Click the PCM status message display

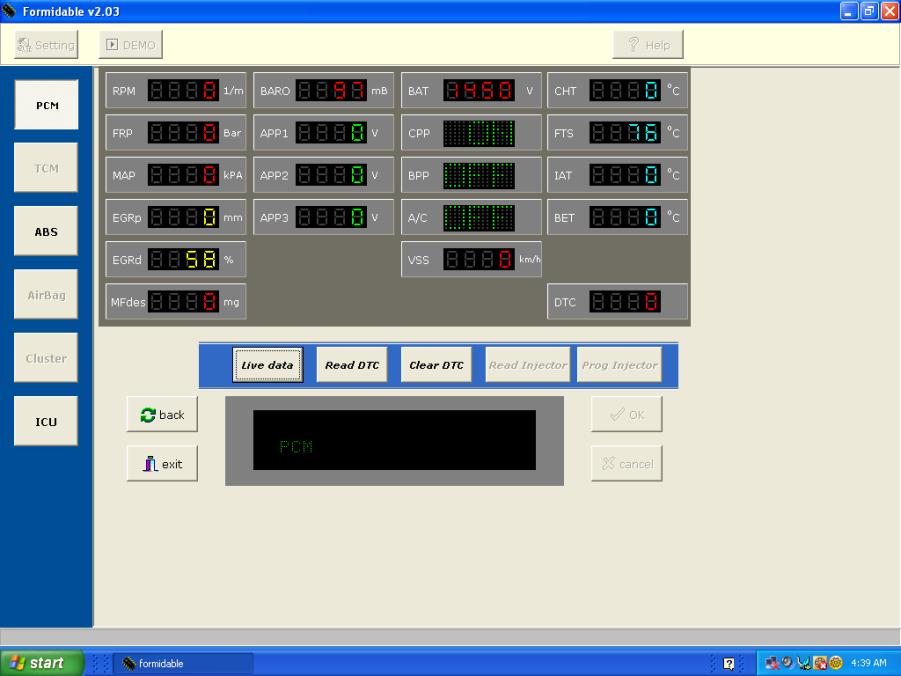click(x=394, y=441)
